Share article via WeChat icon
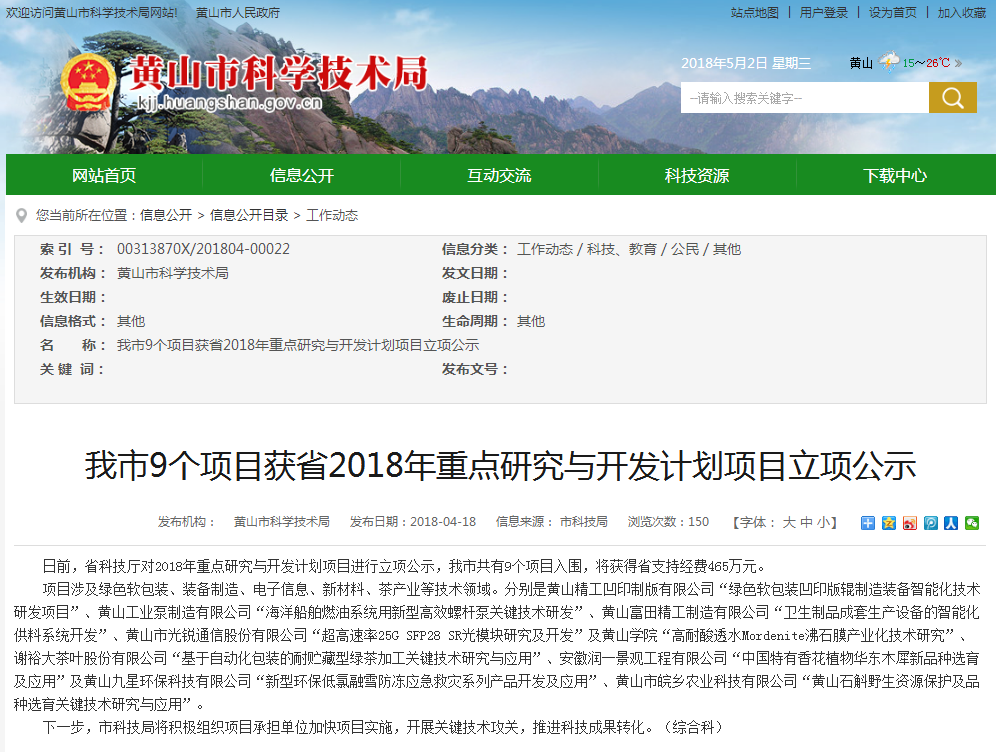Viewport: 996px width, 752px height. tap(972, 522)
